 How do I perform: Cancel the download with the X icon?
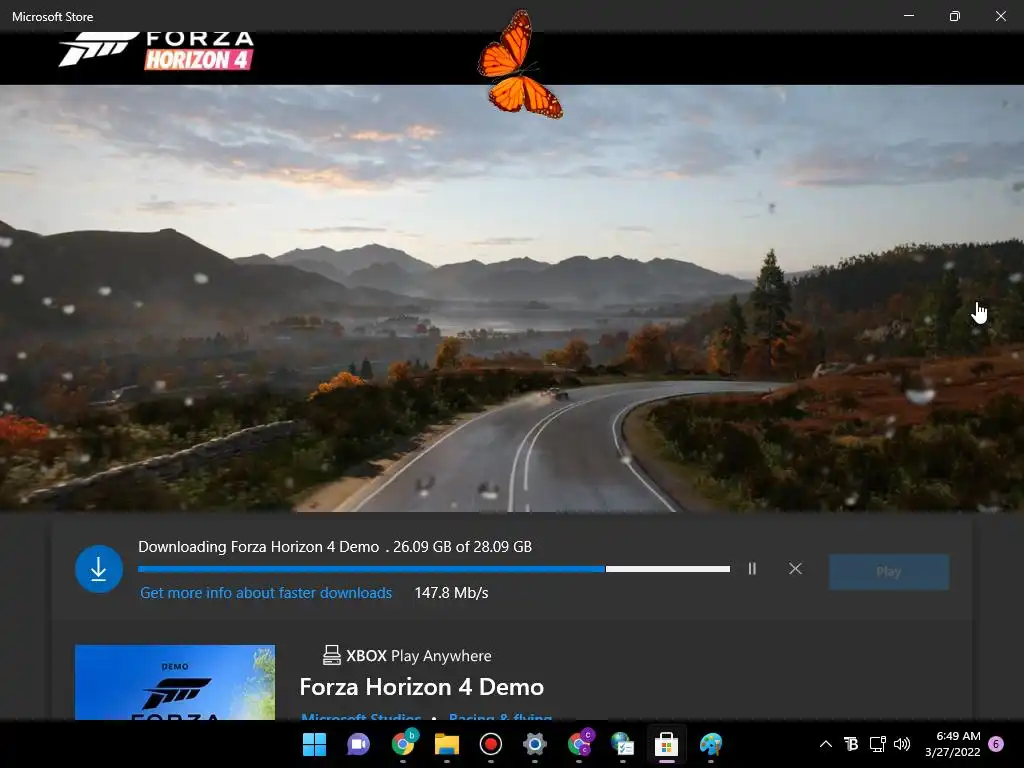click(x=795, y=569)
